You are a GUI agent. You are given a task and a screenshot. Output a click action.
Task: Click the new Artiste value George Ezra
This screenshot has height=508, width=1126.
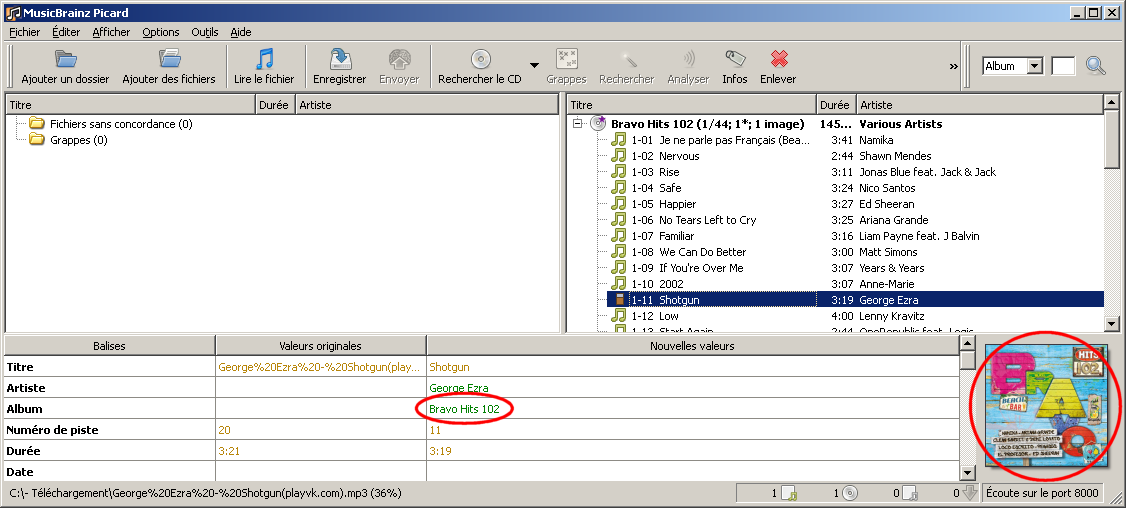458,388
